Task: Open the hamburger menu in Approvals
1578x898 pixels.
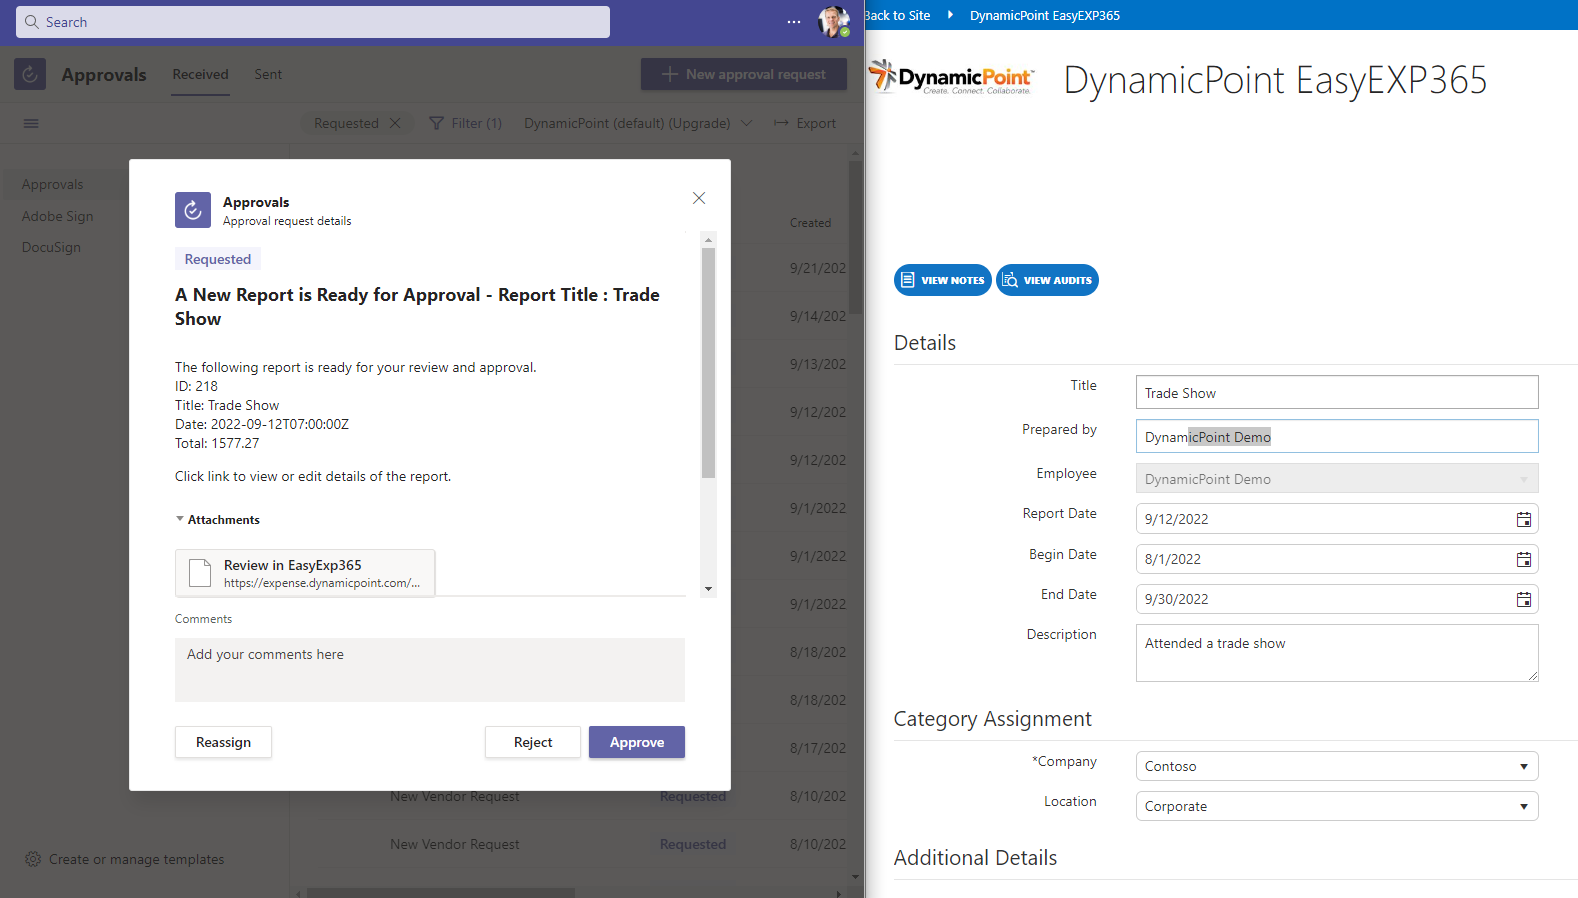Action: pos(31,123)
